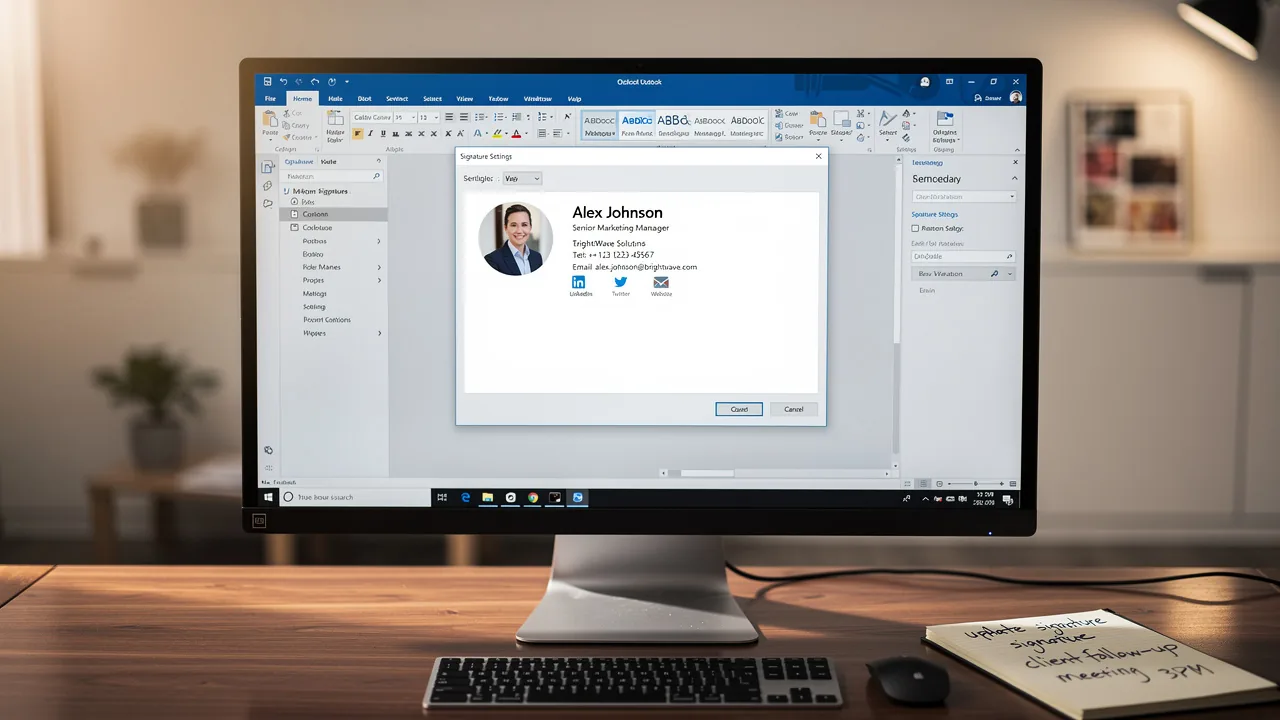Open File Explorer from the taskbar
1280x720 pixels.
click(488, 497)
